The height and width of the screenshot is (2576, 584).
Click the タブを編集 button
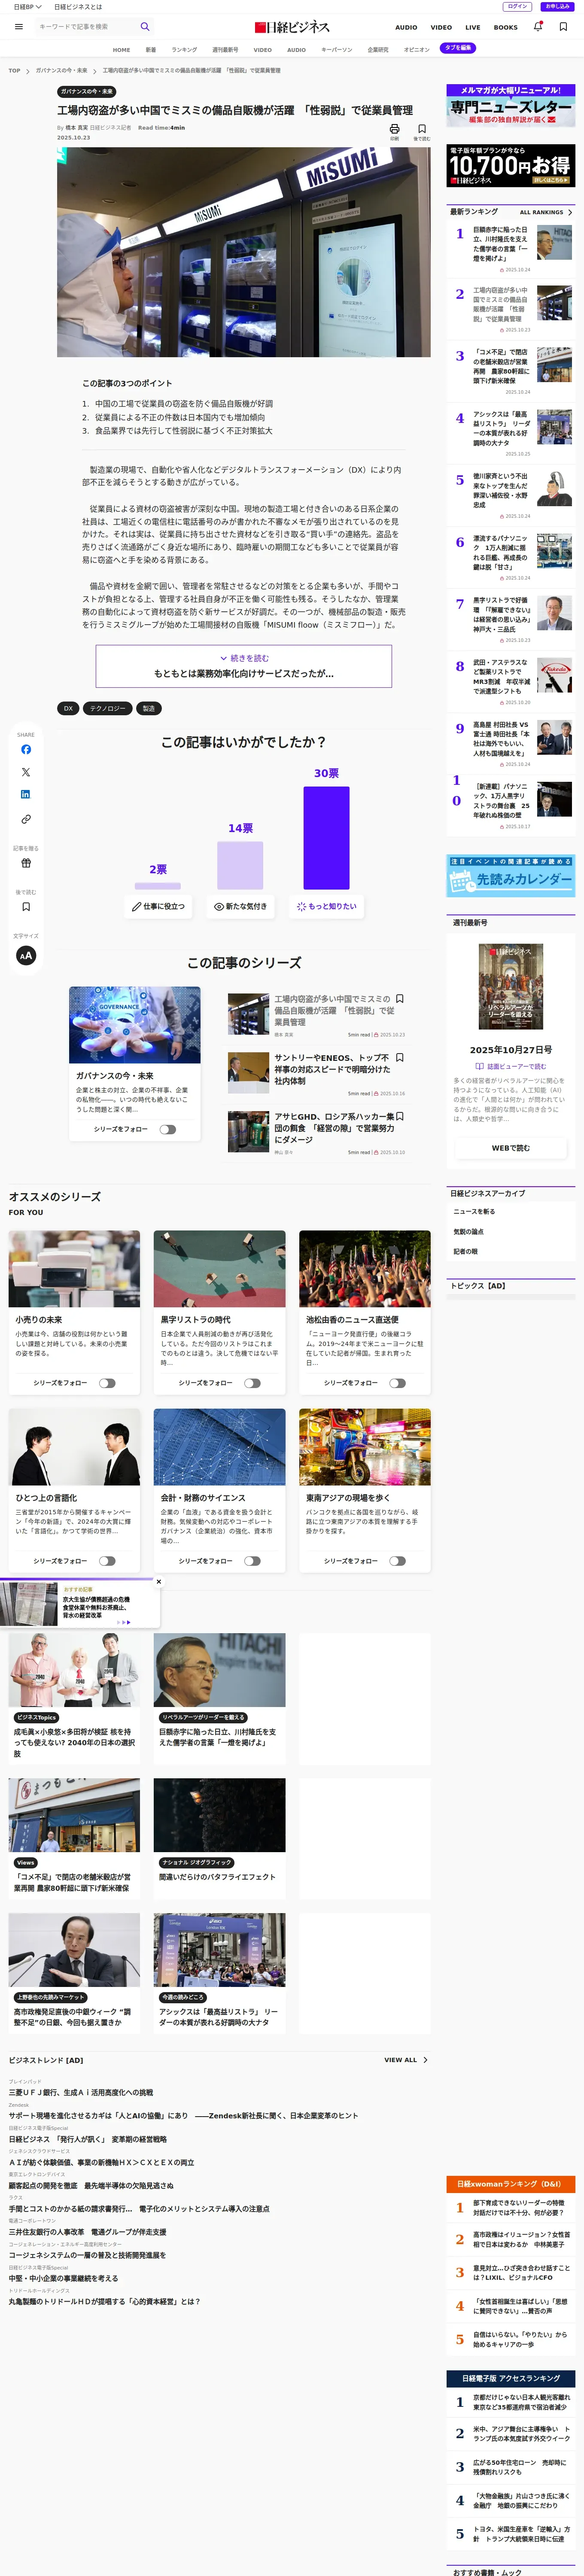(458, 48)
